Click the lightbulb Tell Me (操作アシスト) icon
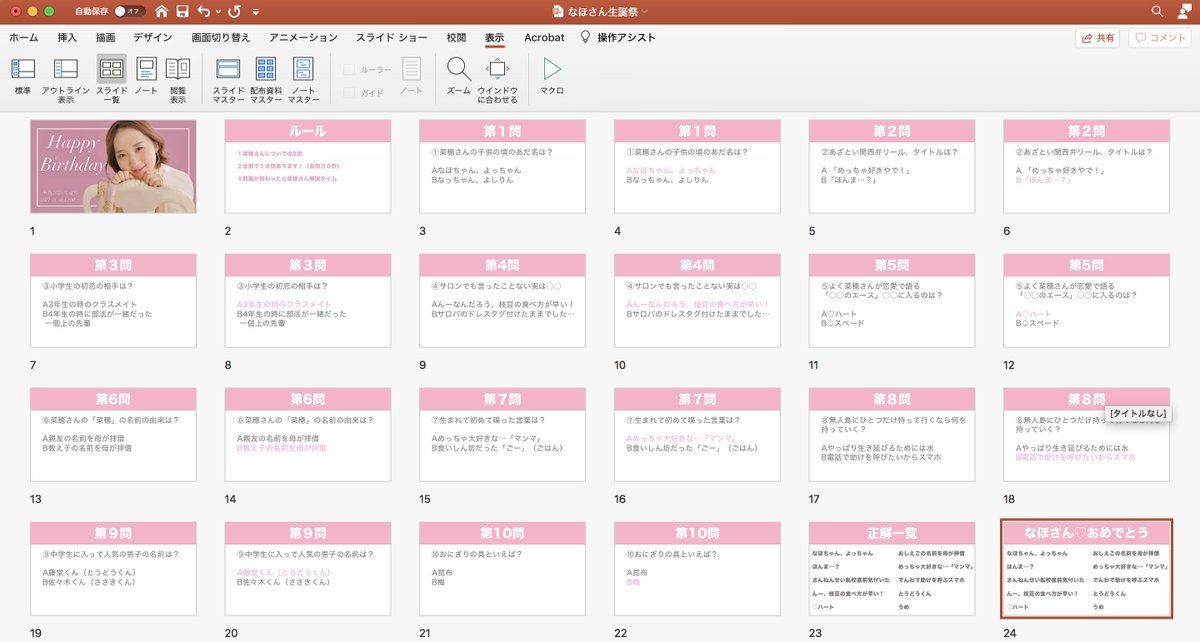Viewport: 1200px width, 642px height. tap(585, 38)
